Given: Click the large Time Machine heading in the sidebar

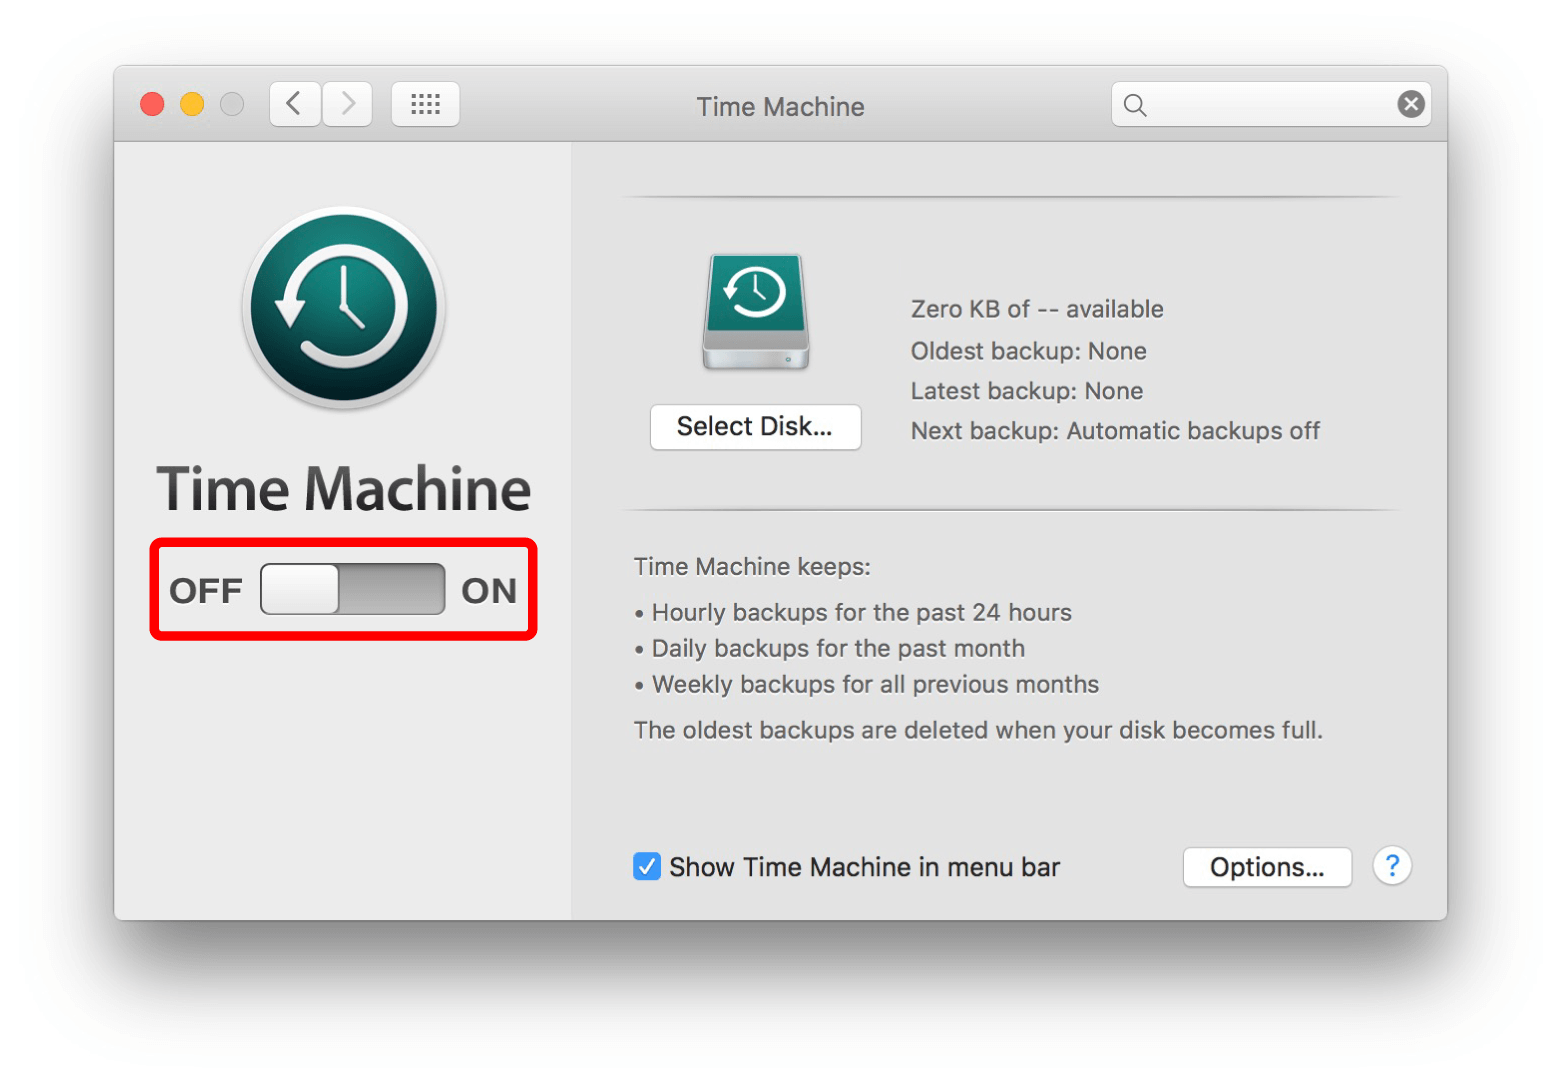Looking at the screenshot, I should pos(344,488).
